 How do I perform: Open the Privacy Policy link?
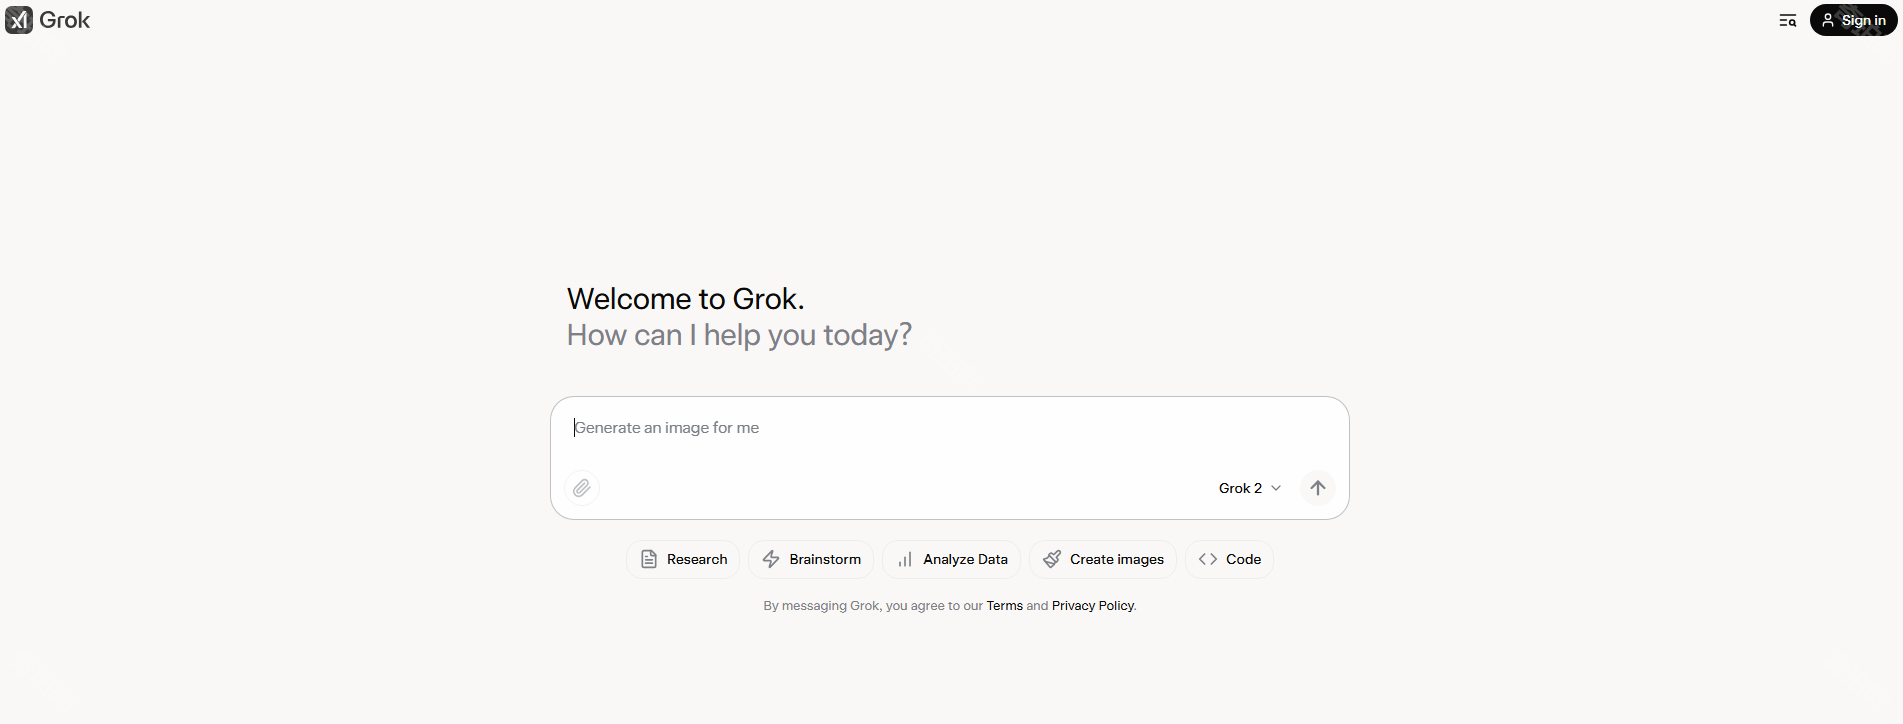click(x=1093, y=606)
